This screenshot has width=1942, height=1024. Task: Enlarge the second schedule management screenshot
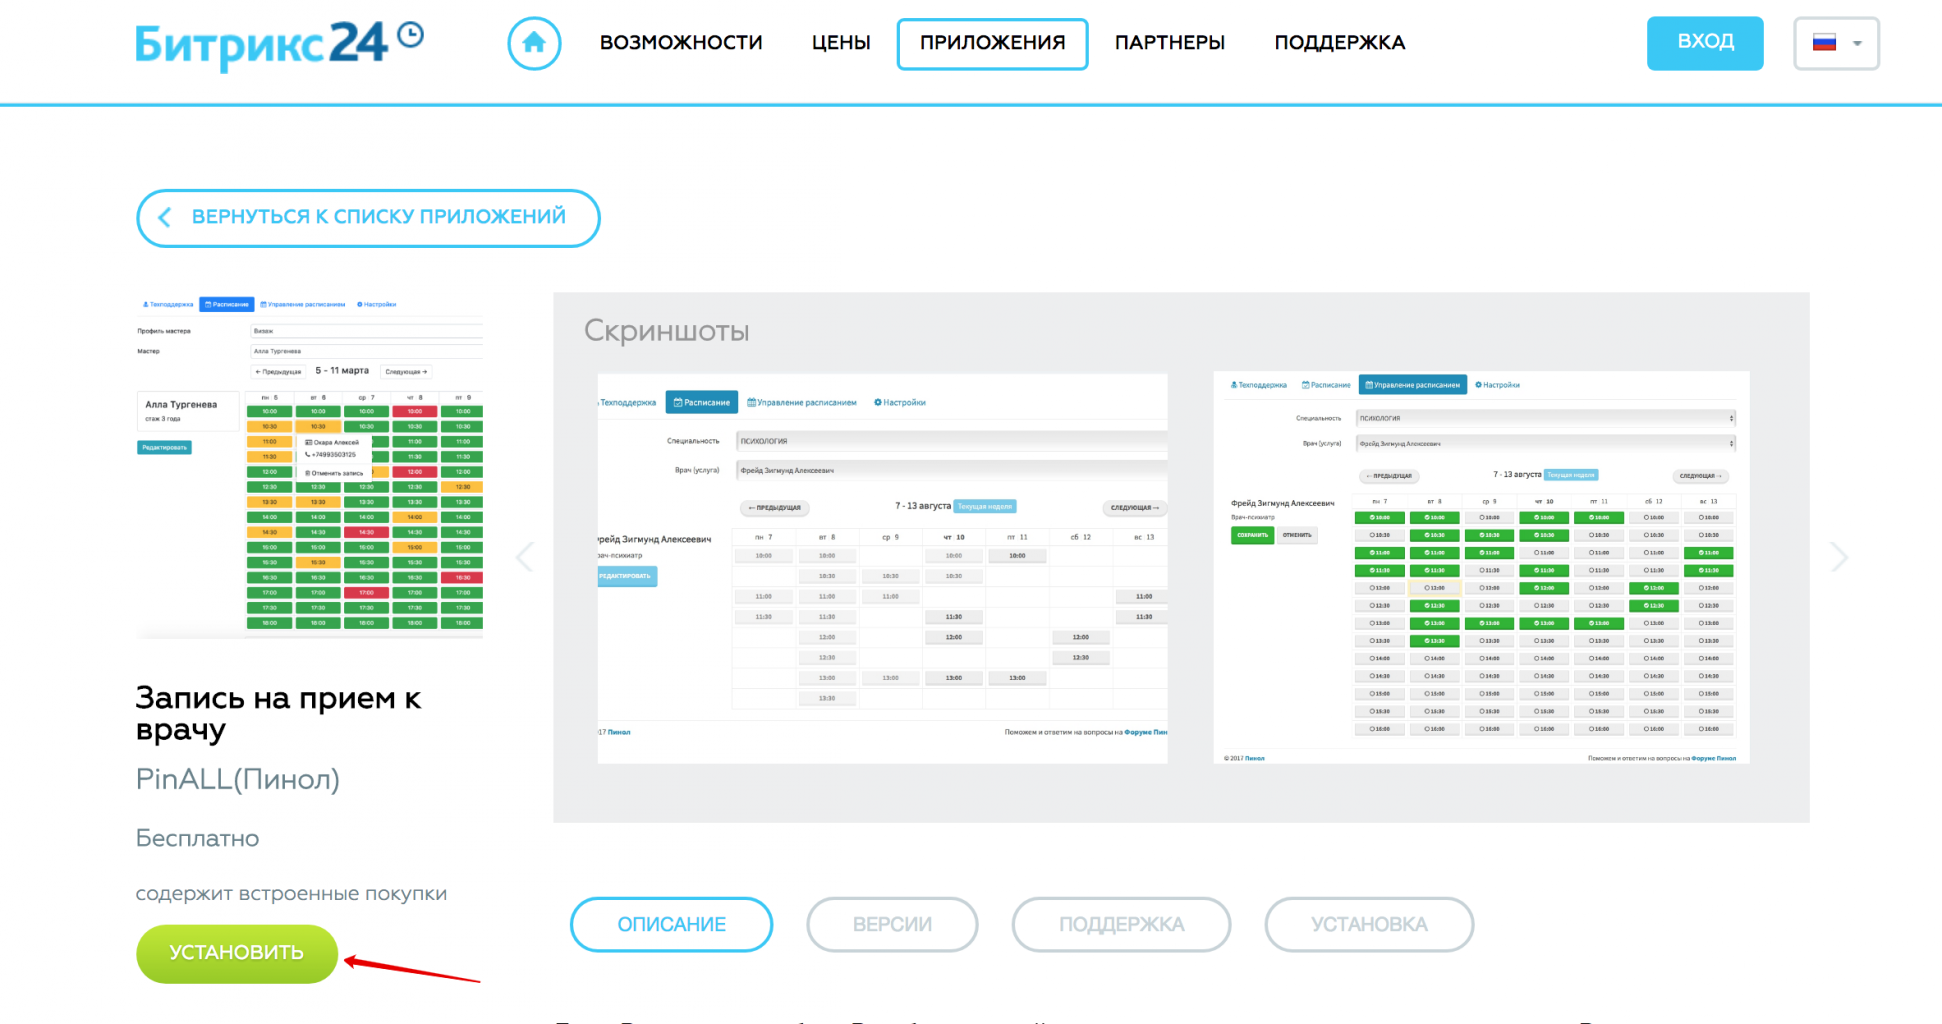click(1481, 568)
